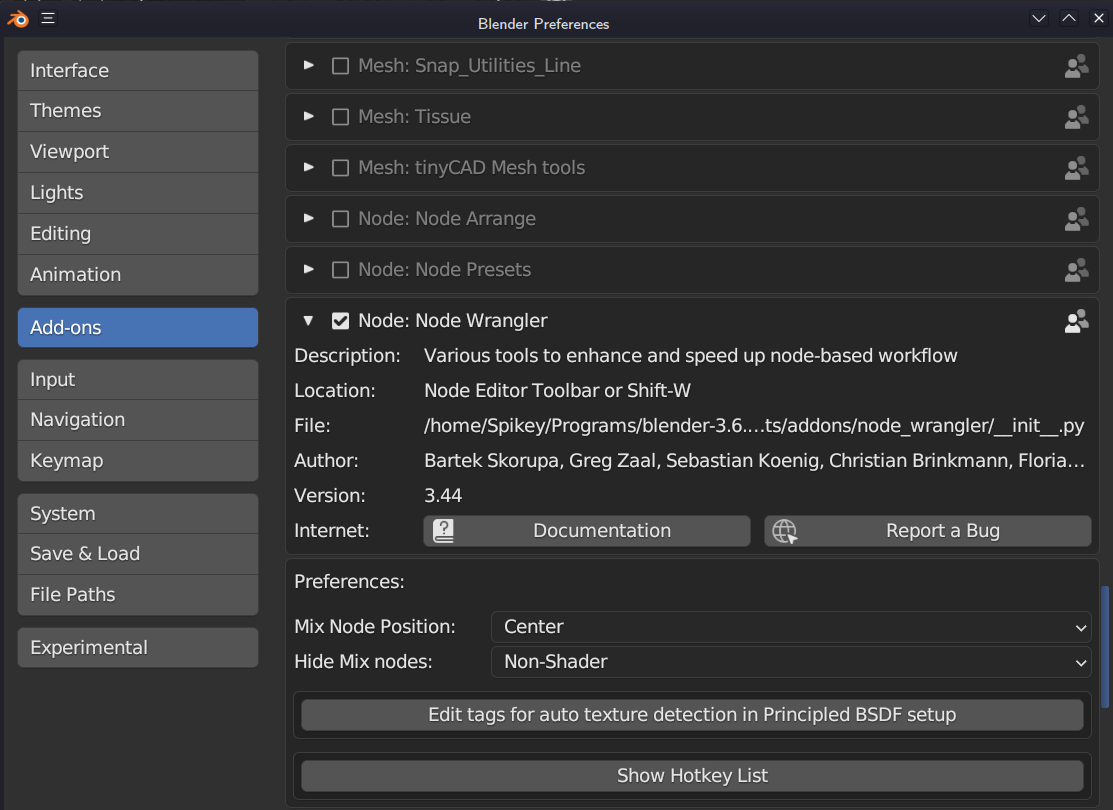Image resolution: width=1113 pixels, height=810 pixels.
Task: Enable the Mesh: Tissue add-on checkbox
Action: click(x=340, y=117)
